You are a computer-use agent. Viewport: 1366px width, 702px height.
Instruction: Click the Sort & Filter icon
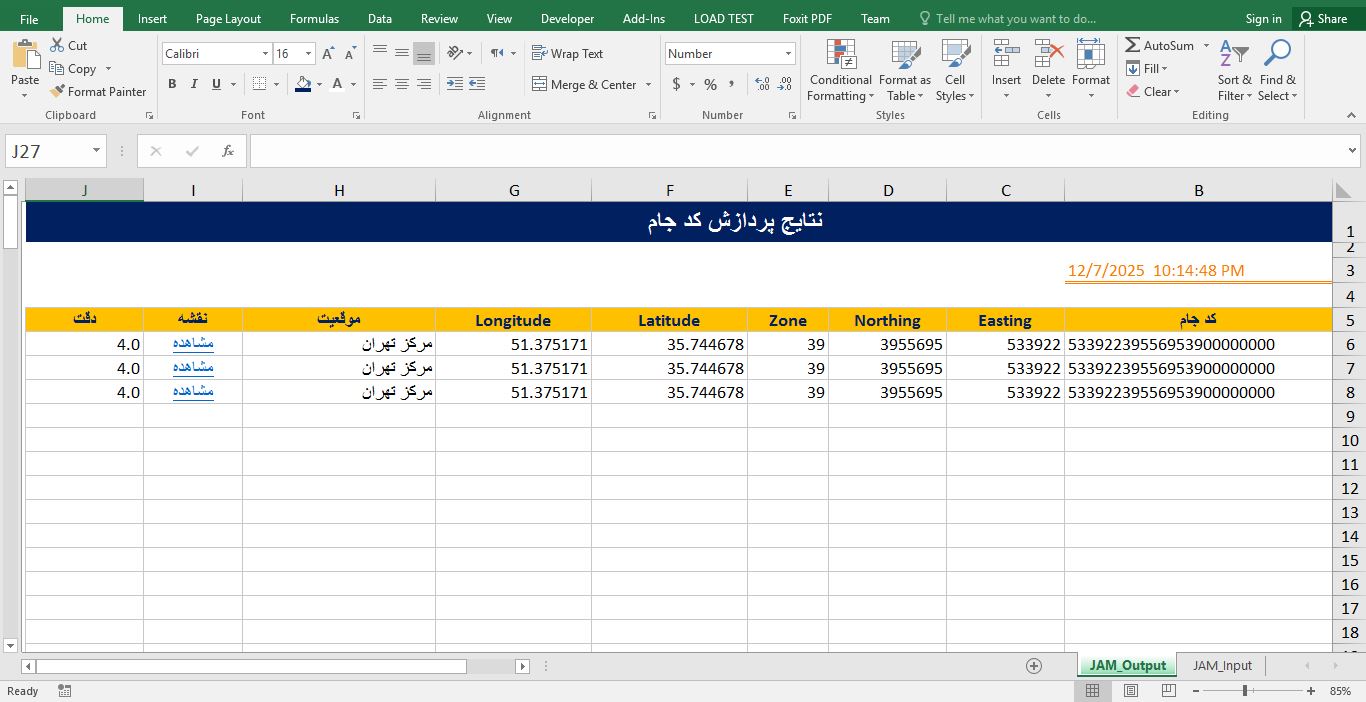[x=1233, y=55]
